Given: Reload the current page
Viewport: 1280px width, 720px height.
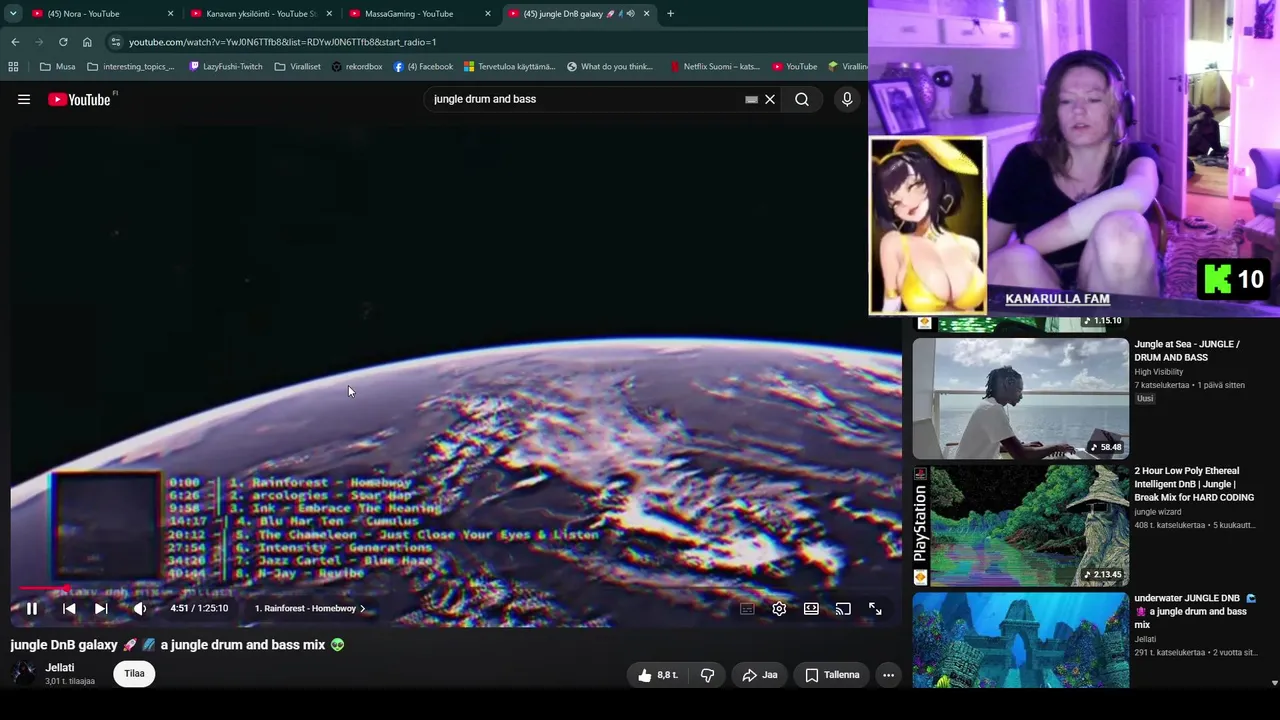Looking at the screenshot, I should click(63, 42).
